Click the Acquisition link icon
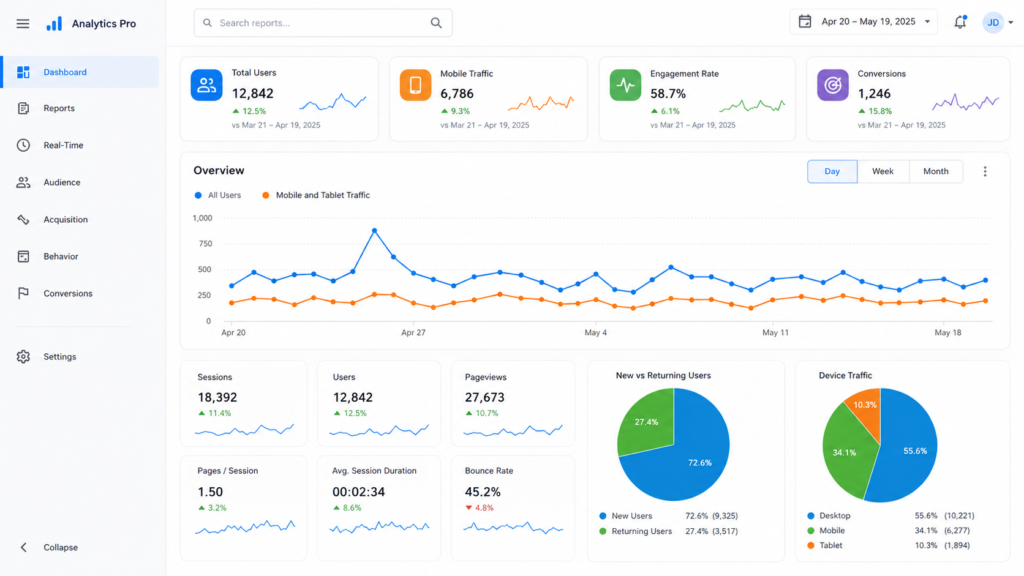The image size is (1024, 576). pos(24,219)
